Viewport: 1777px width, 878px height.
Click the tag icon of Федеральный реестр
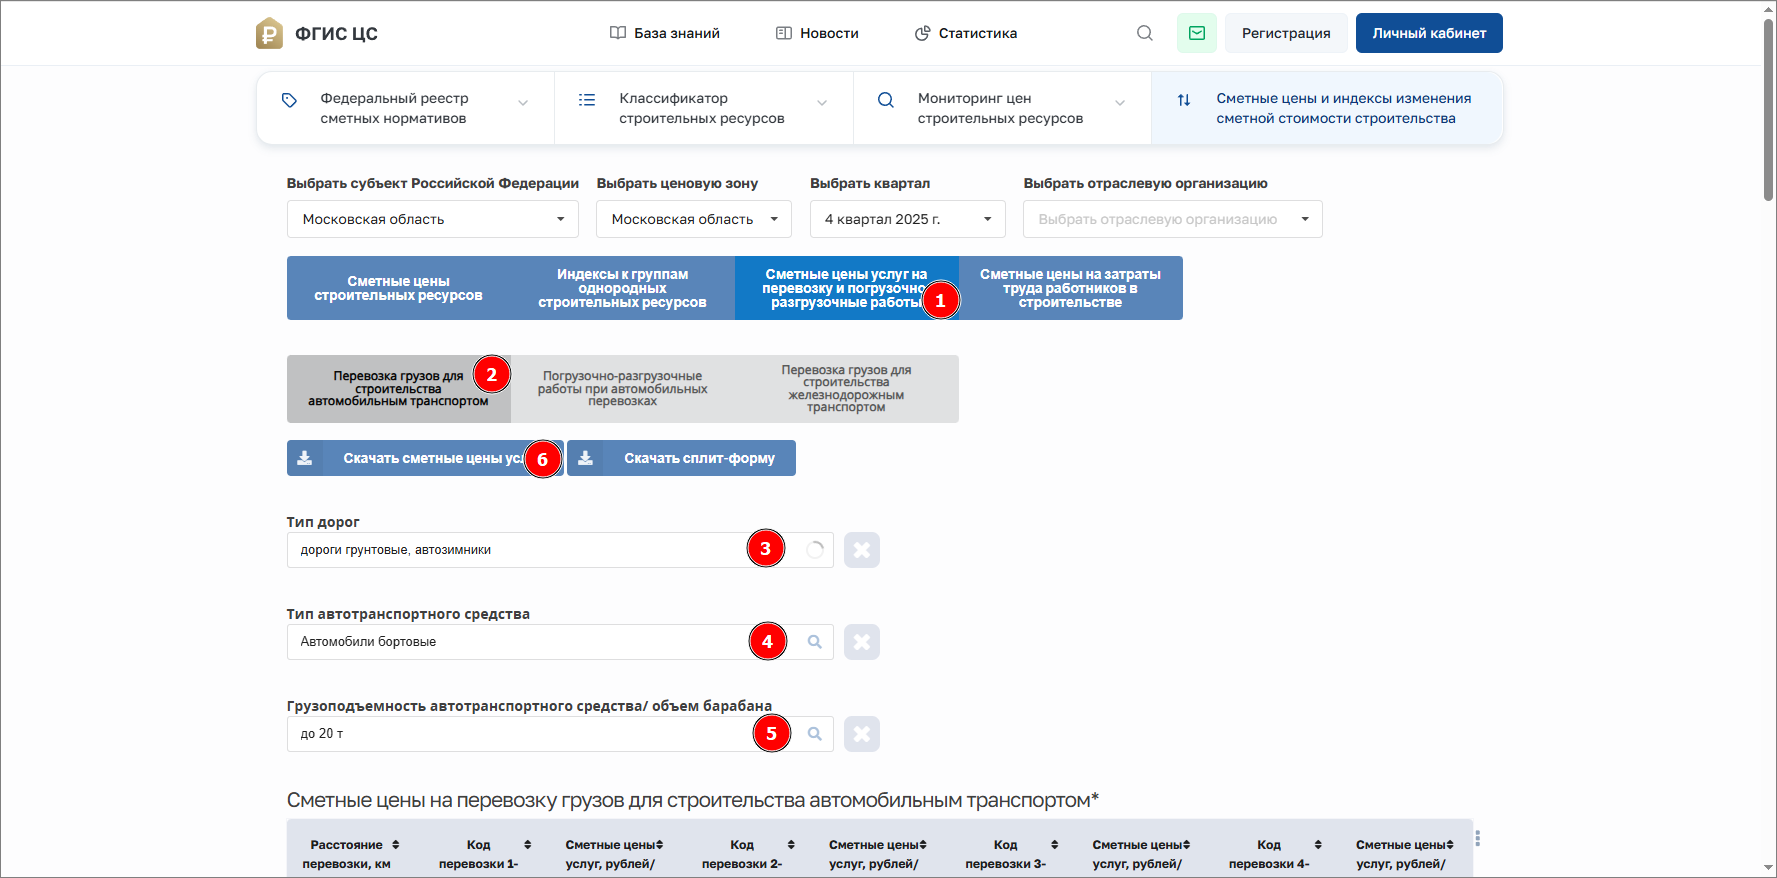289,100
